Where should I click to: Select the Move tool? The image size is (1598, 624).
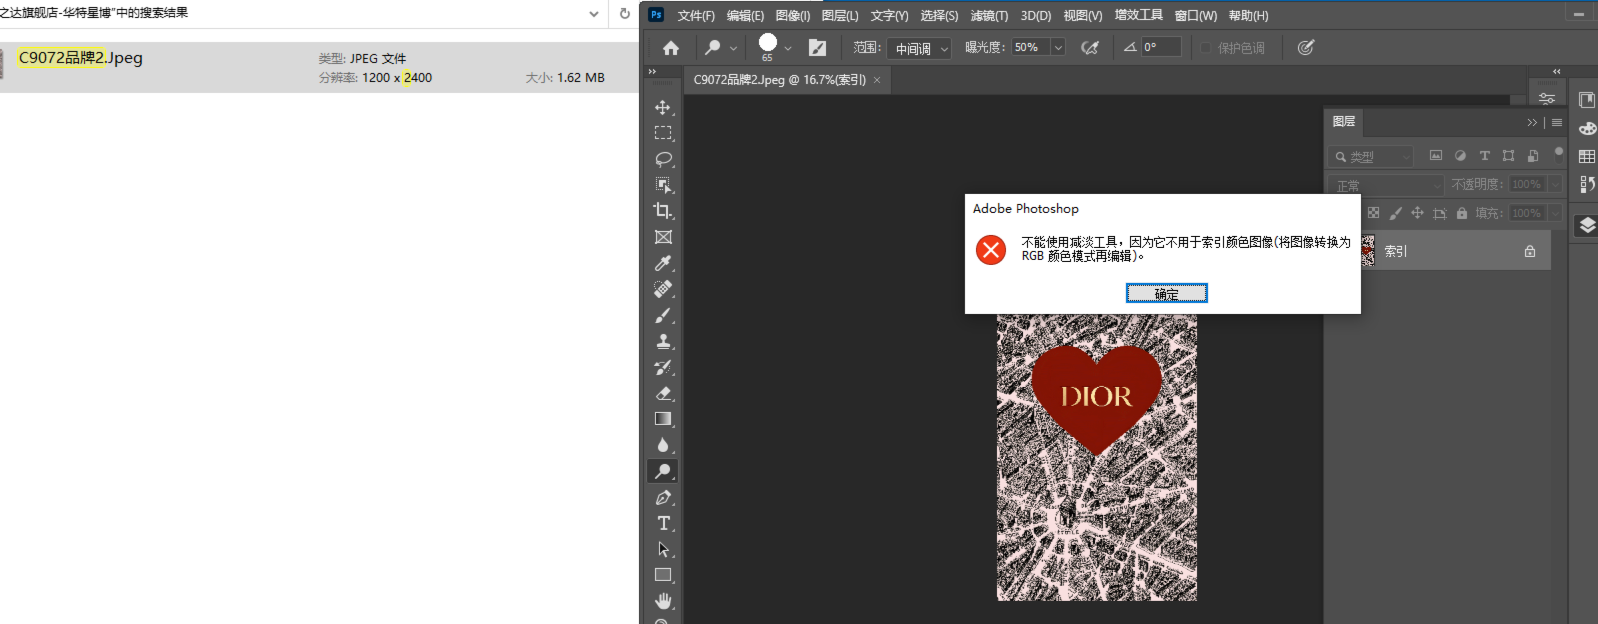tap(662, 107)
